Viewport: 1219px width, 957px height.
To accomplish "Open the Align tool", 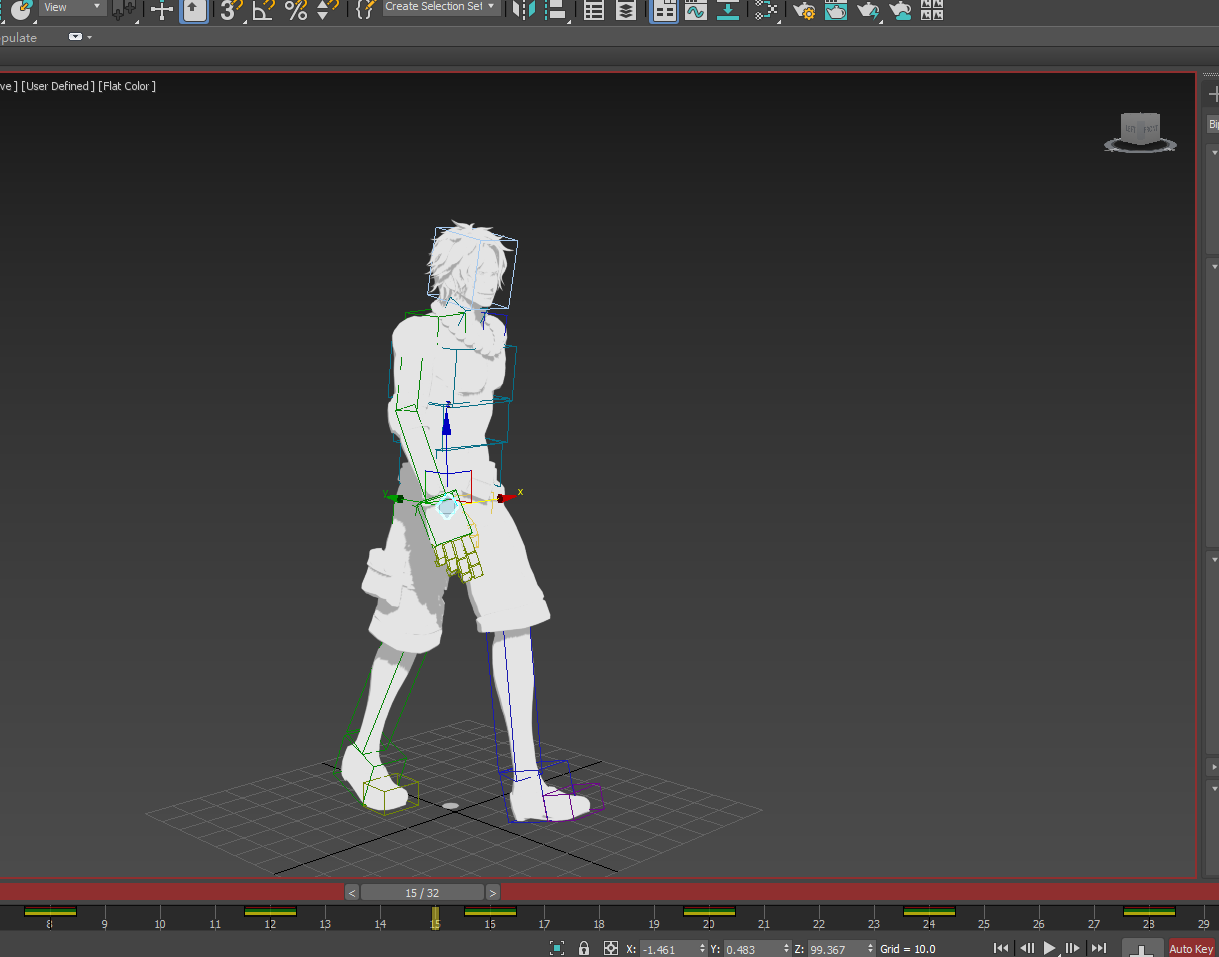I will point(556,10).
